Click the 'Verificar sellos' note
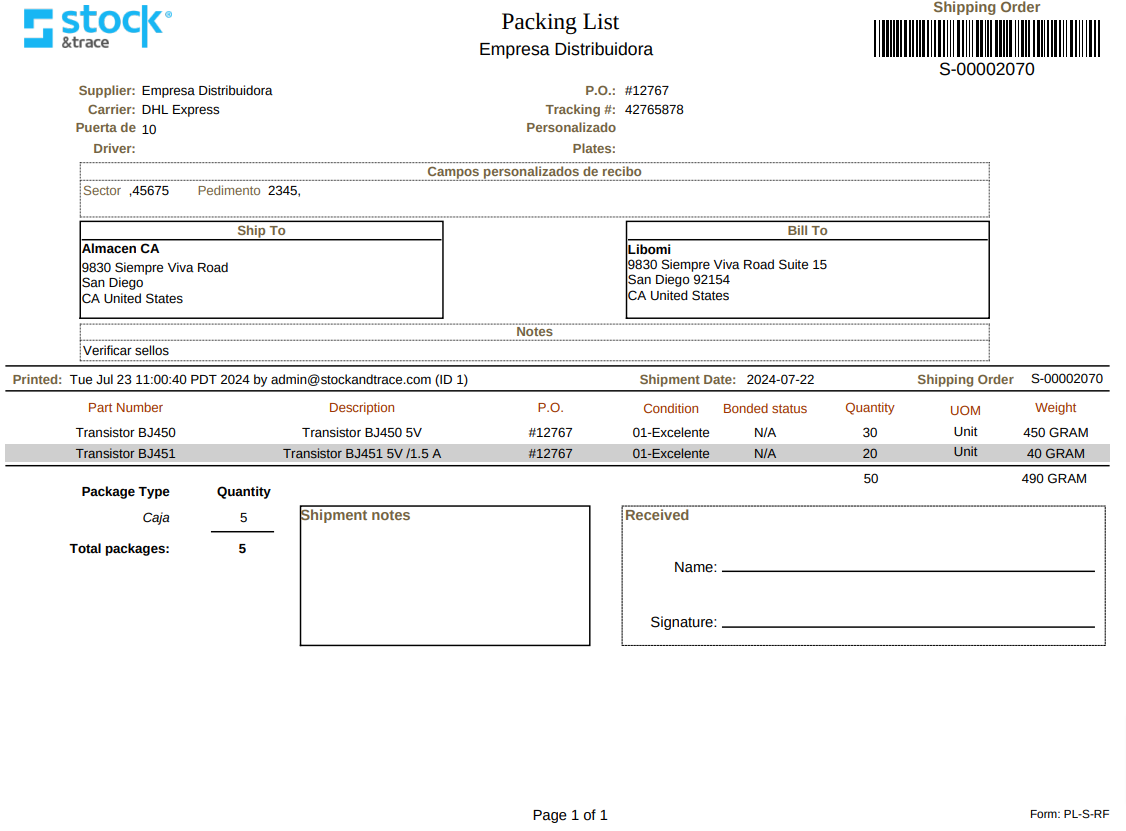This screenshot has height=831, width=1126. [126, 350]
